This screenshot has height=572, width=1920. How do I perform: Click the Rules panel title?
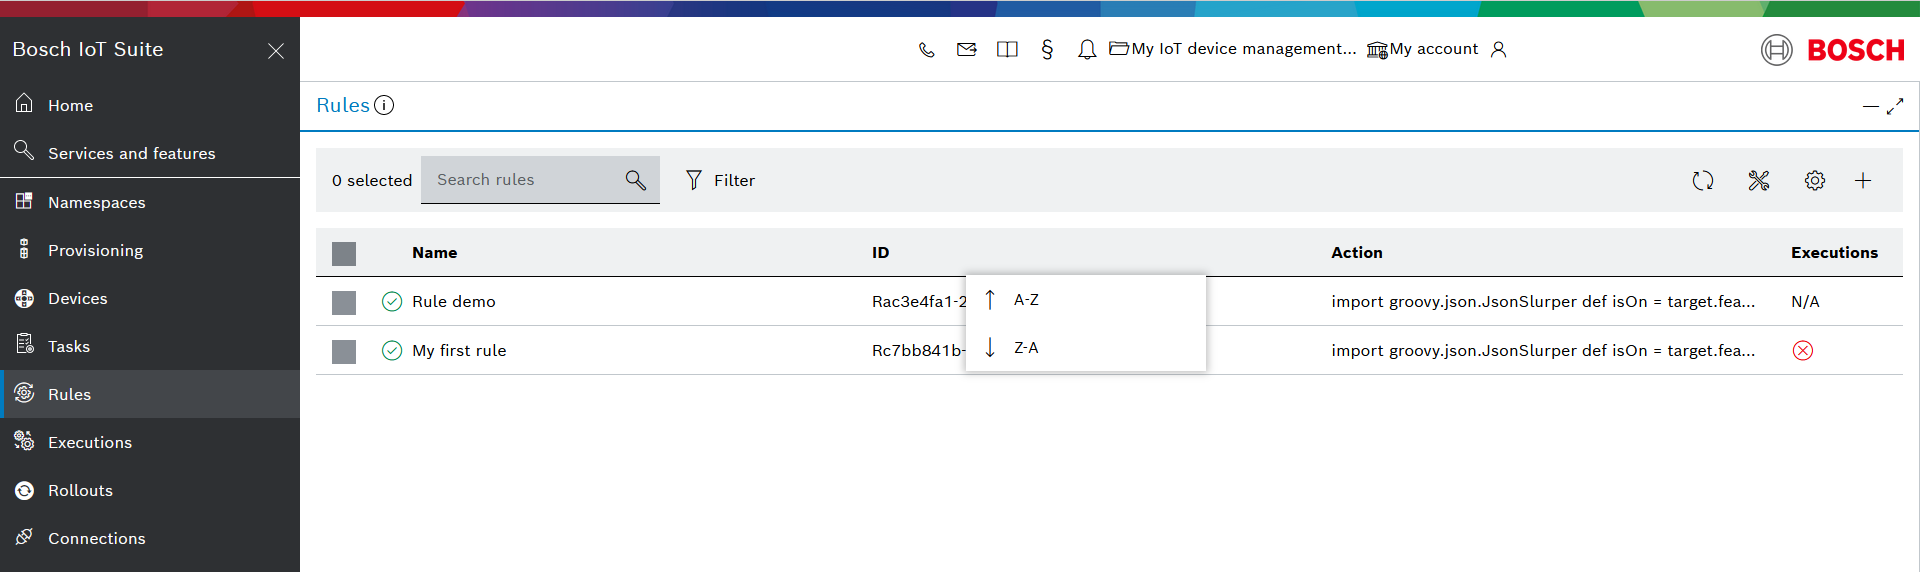point(343,105)
